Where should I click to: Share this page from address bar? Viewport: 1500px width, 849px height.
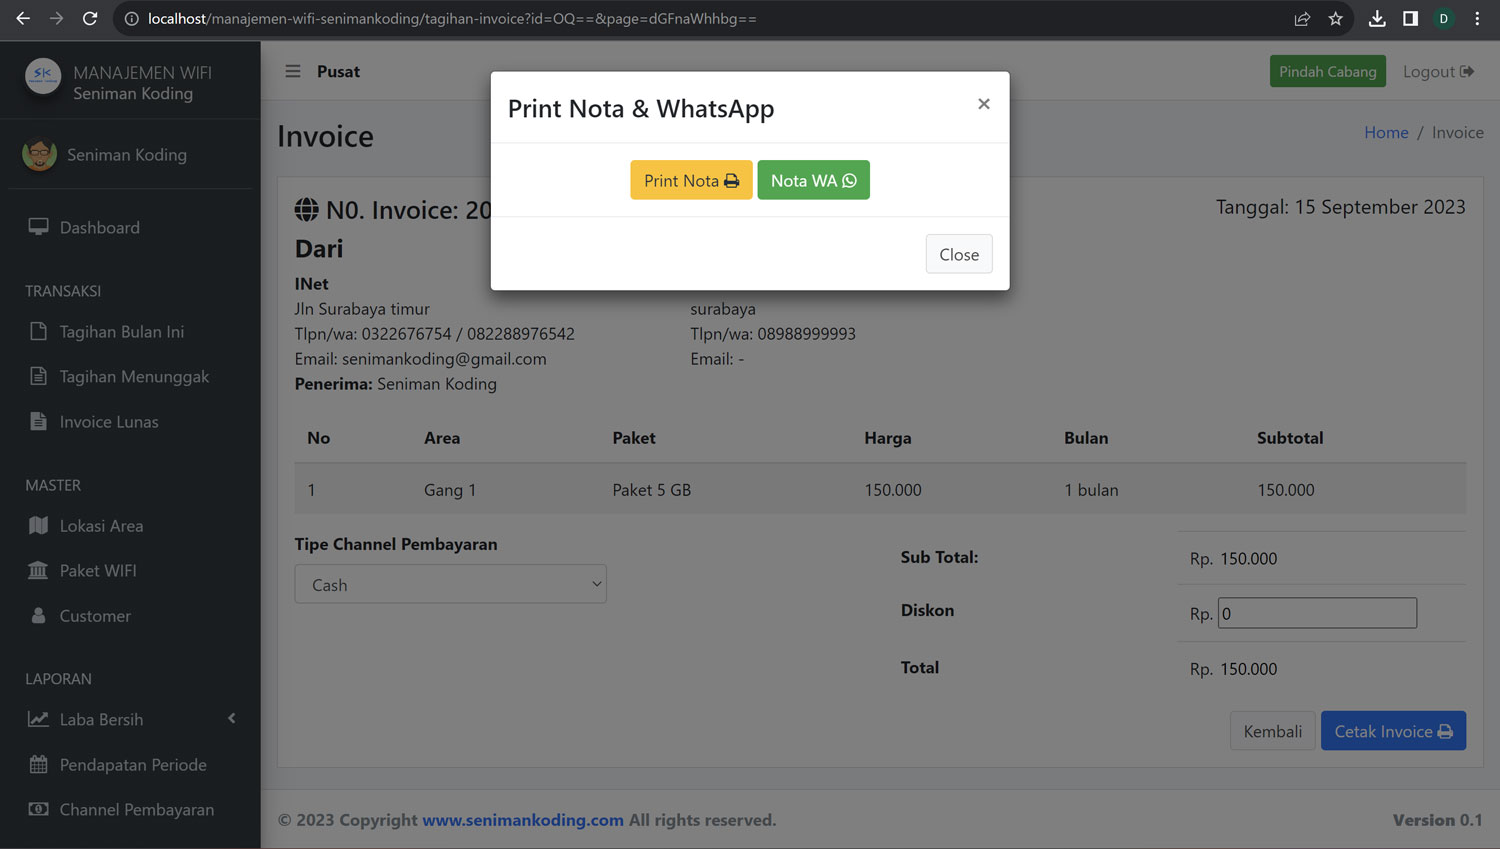(x=1302, y=18)
